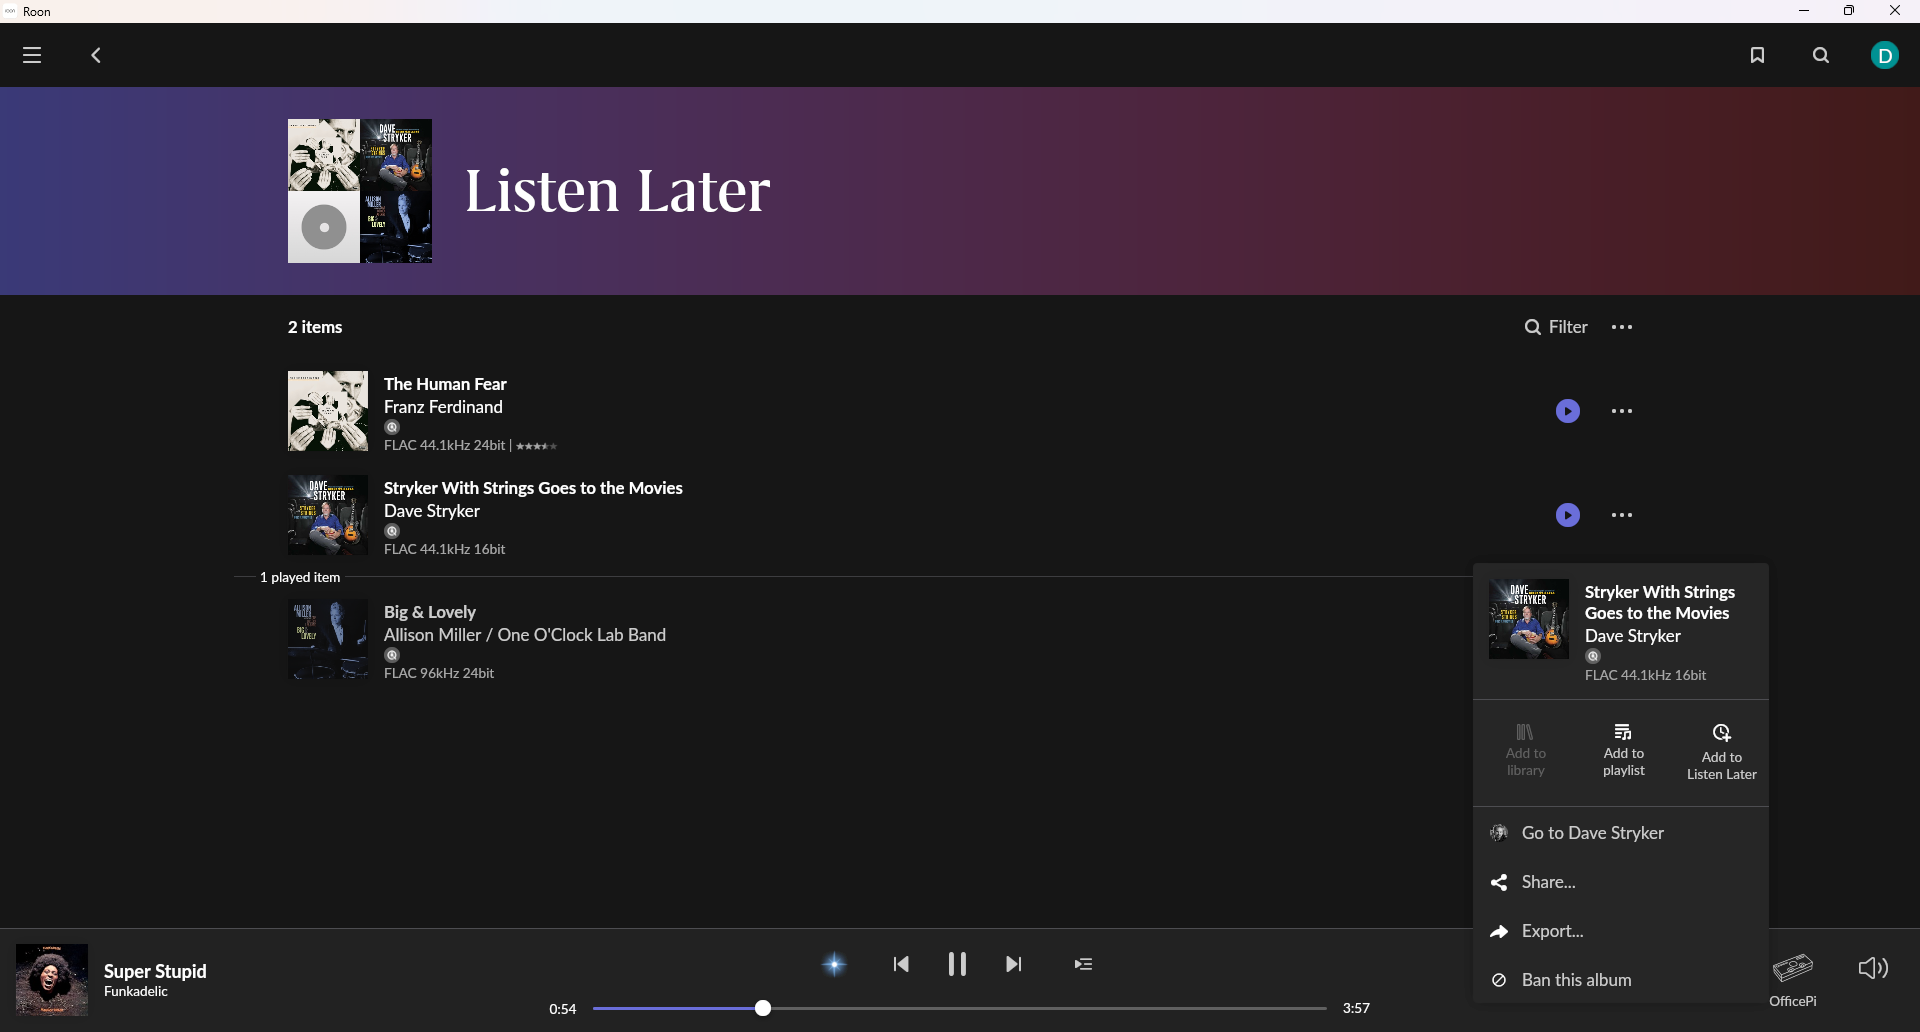Go to Allison Miller / One O'Clock Lab Band

(x=525, y=635)
